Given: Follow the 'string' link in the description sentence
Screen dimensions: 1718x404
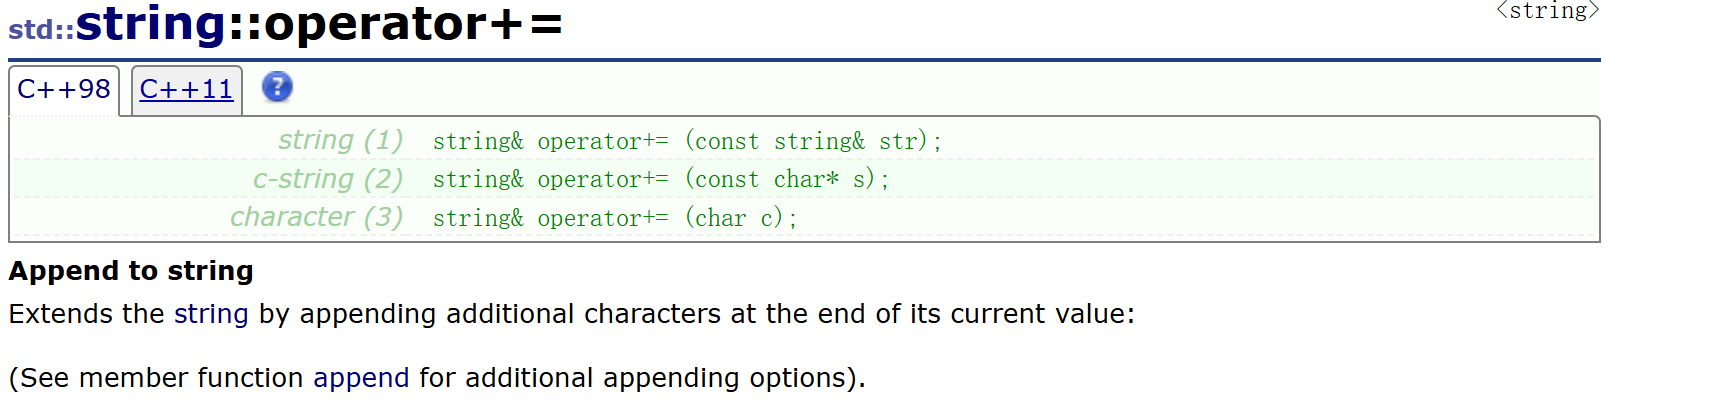Looking at the screenshot, I should 211,314.
